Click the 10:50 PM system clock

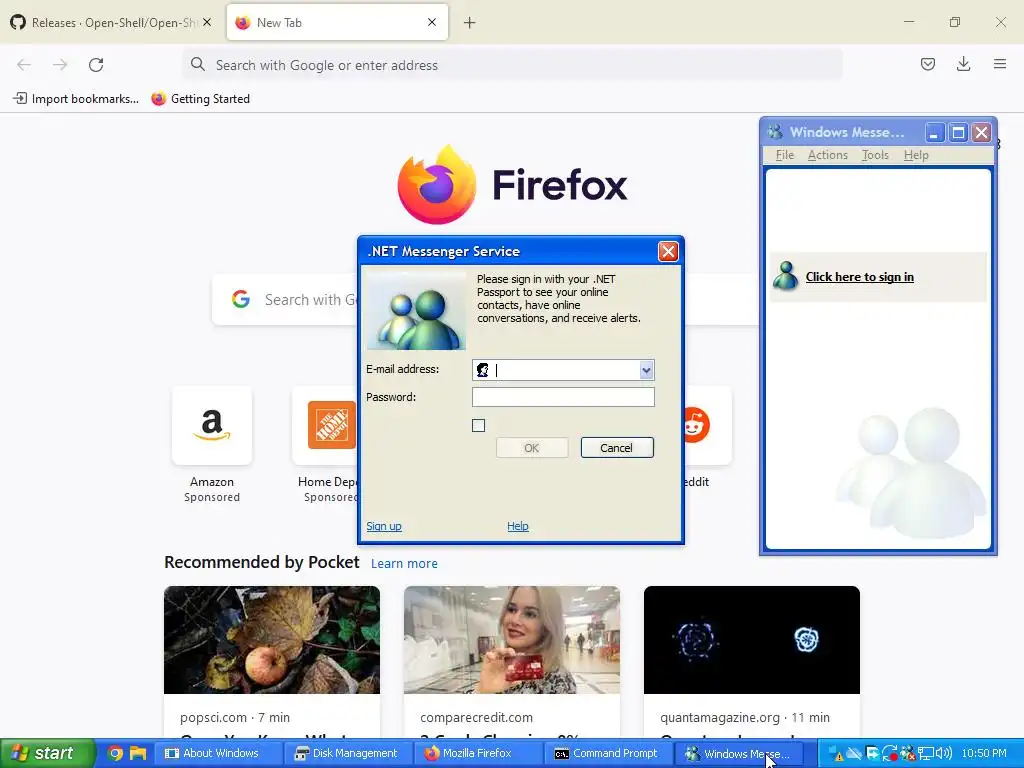[x=984, y=753]
